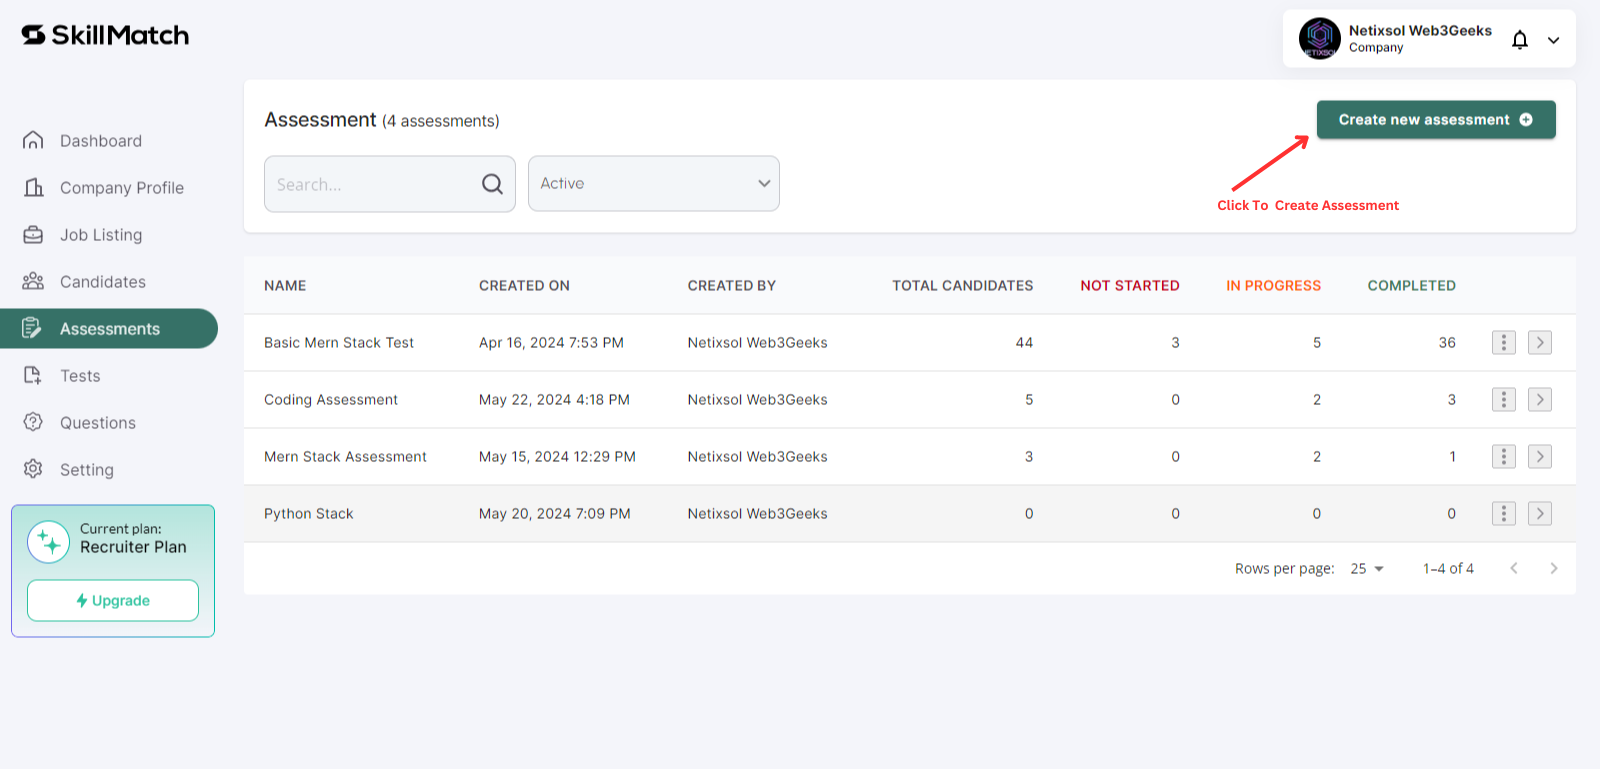Image resolution: width=1600 pixels, height=769 pixels.
Task: Click the Coding Assessment name
Action: (x=331, y=400)
